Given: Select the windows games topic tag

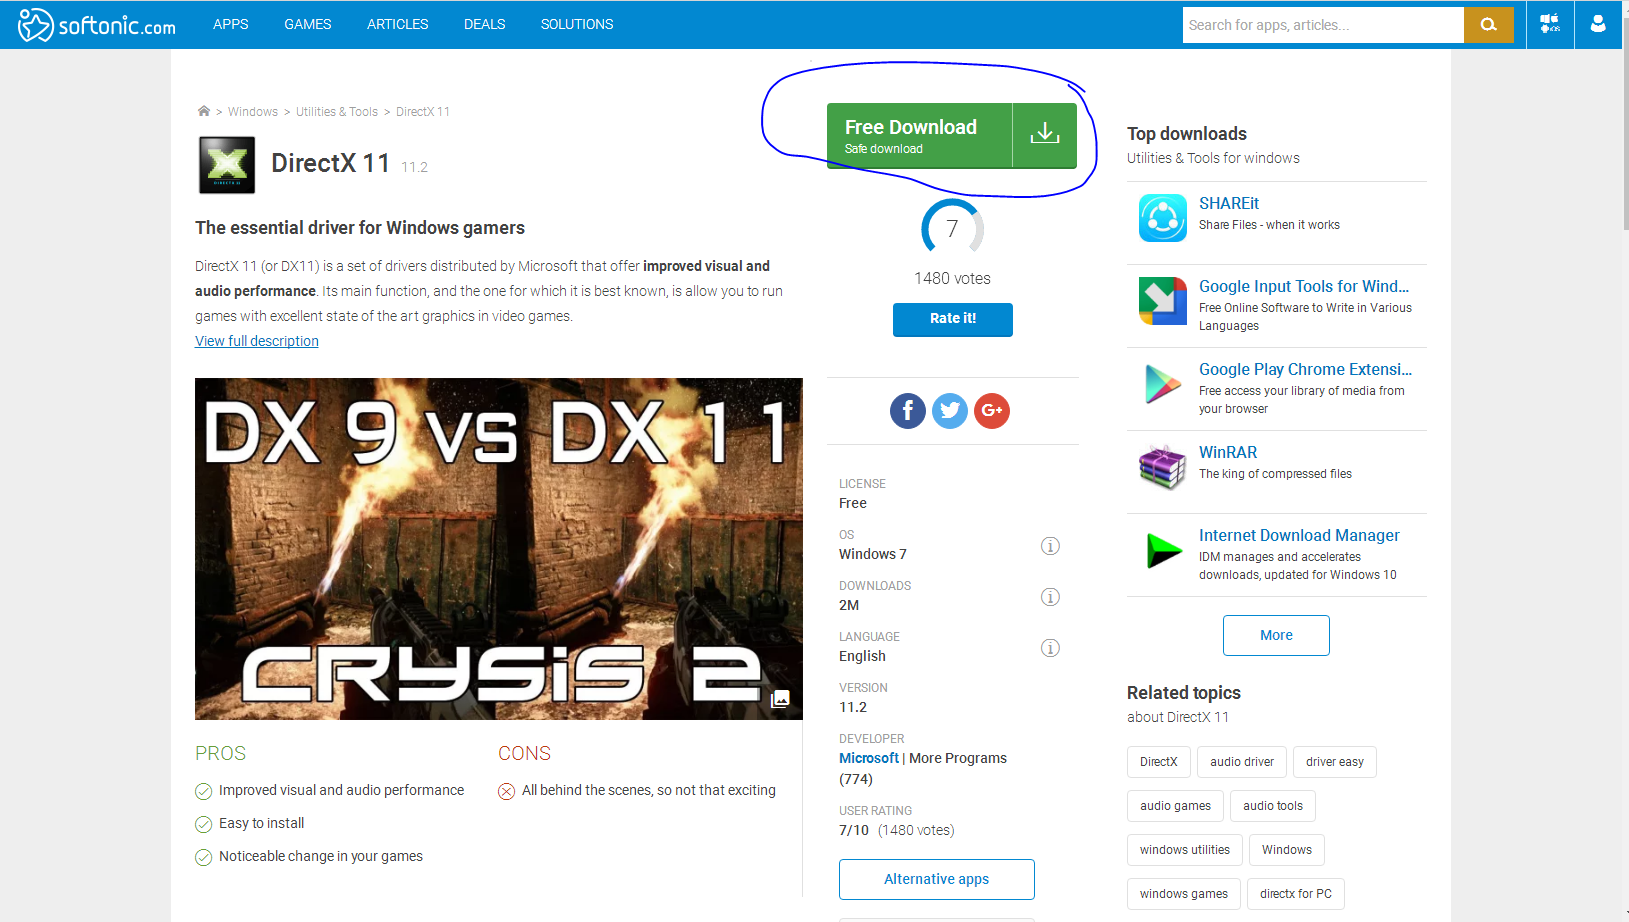Looking at the screenshot, I should click(1184, 894).
